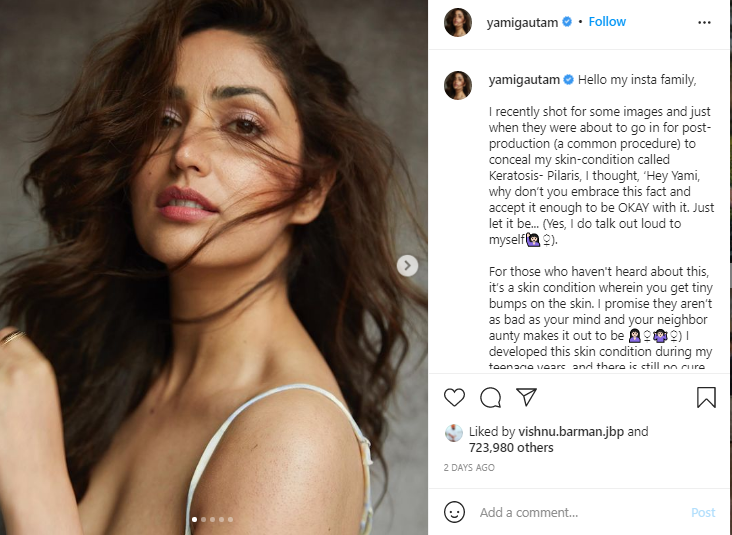Image resolution: width=732 pixels, height=535 pixels.
Task: Open yamigautam profile picture in header
Action: pyautogui.click(x=457, y=22)
